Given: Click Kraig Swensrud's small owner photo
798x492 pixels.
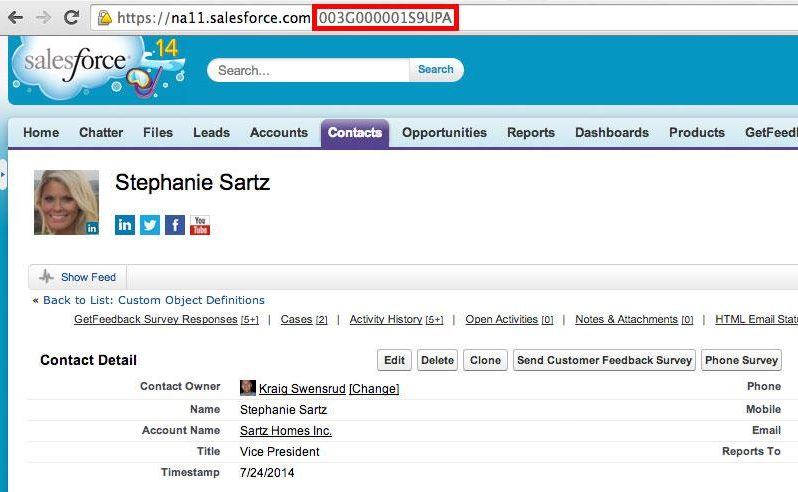Looking at the screenshot, I should point(248,388).
